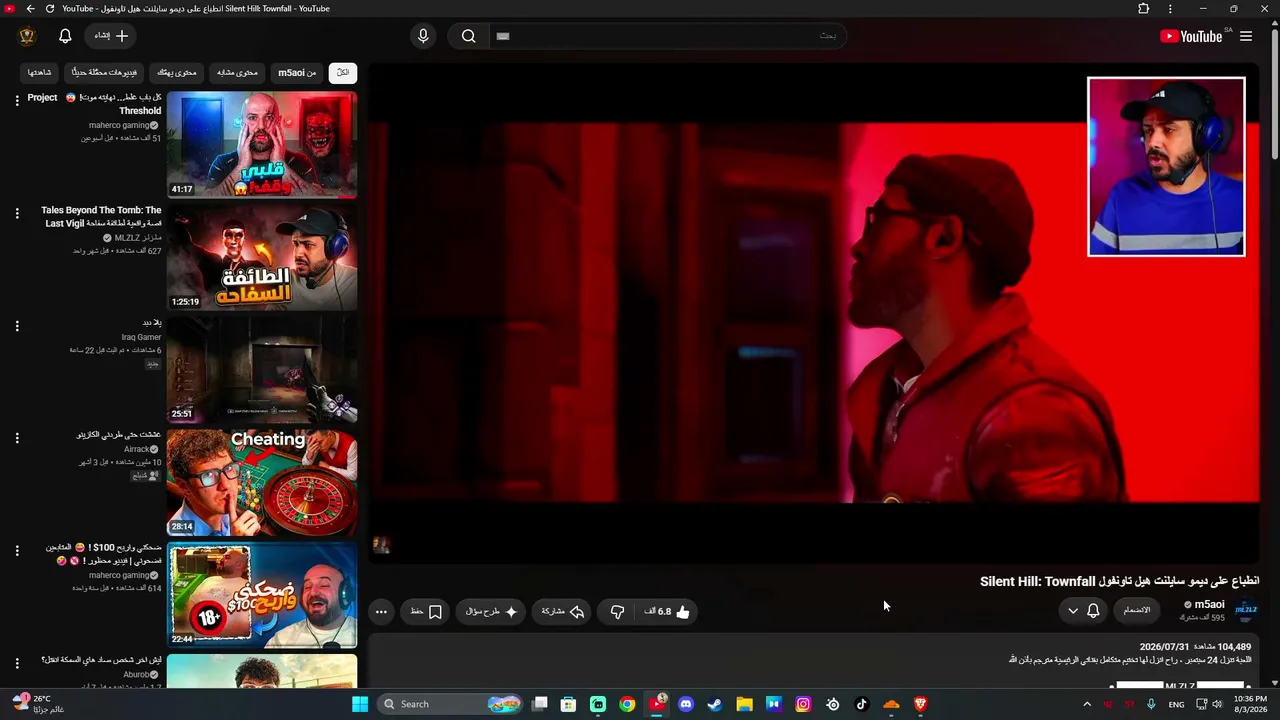Open the Iraq Gamer video thumbnail
Screen dimensions: 1280x720
click(x=262, y=370)
